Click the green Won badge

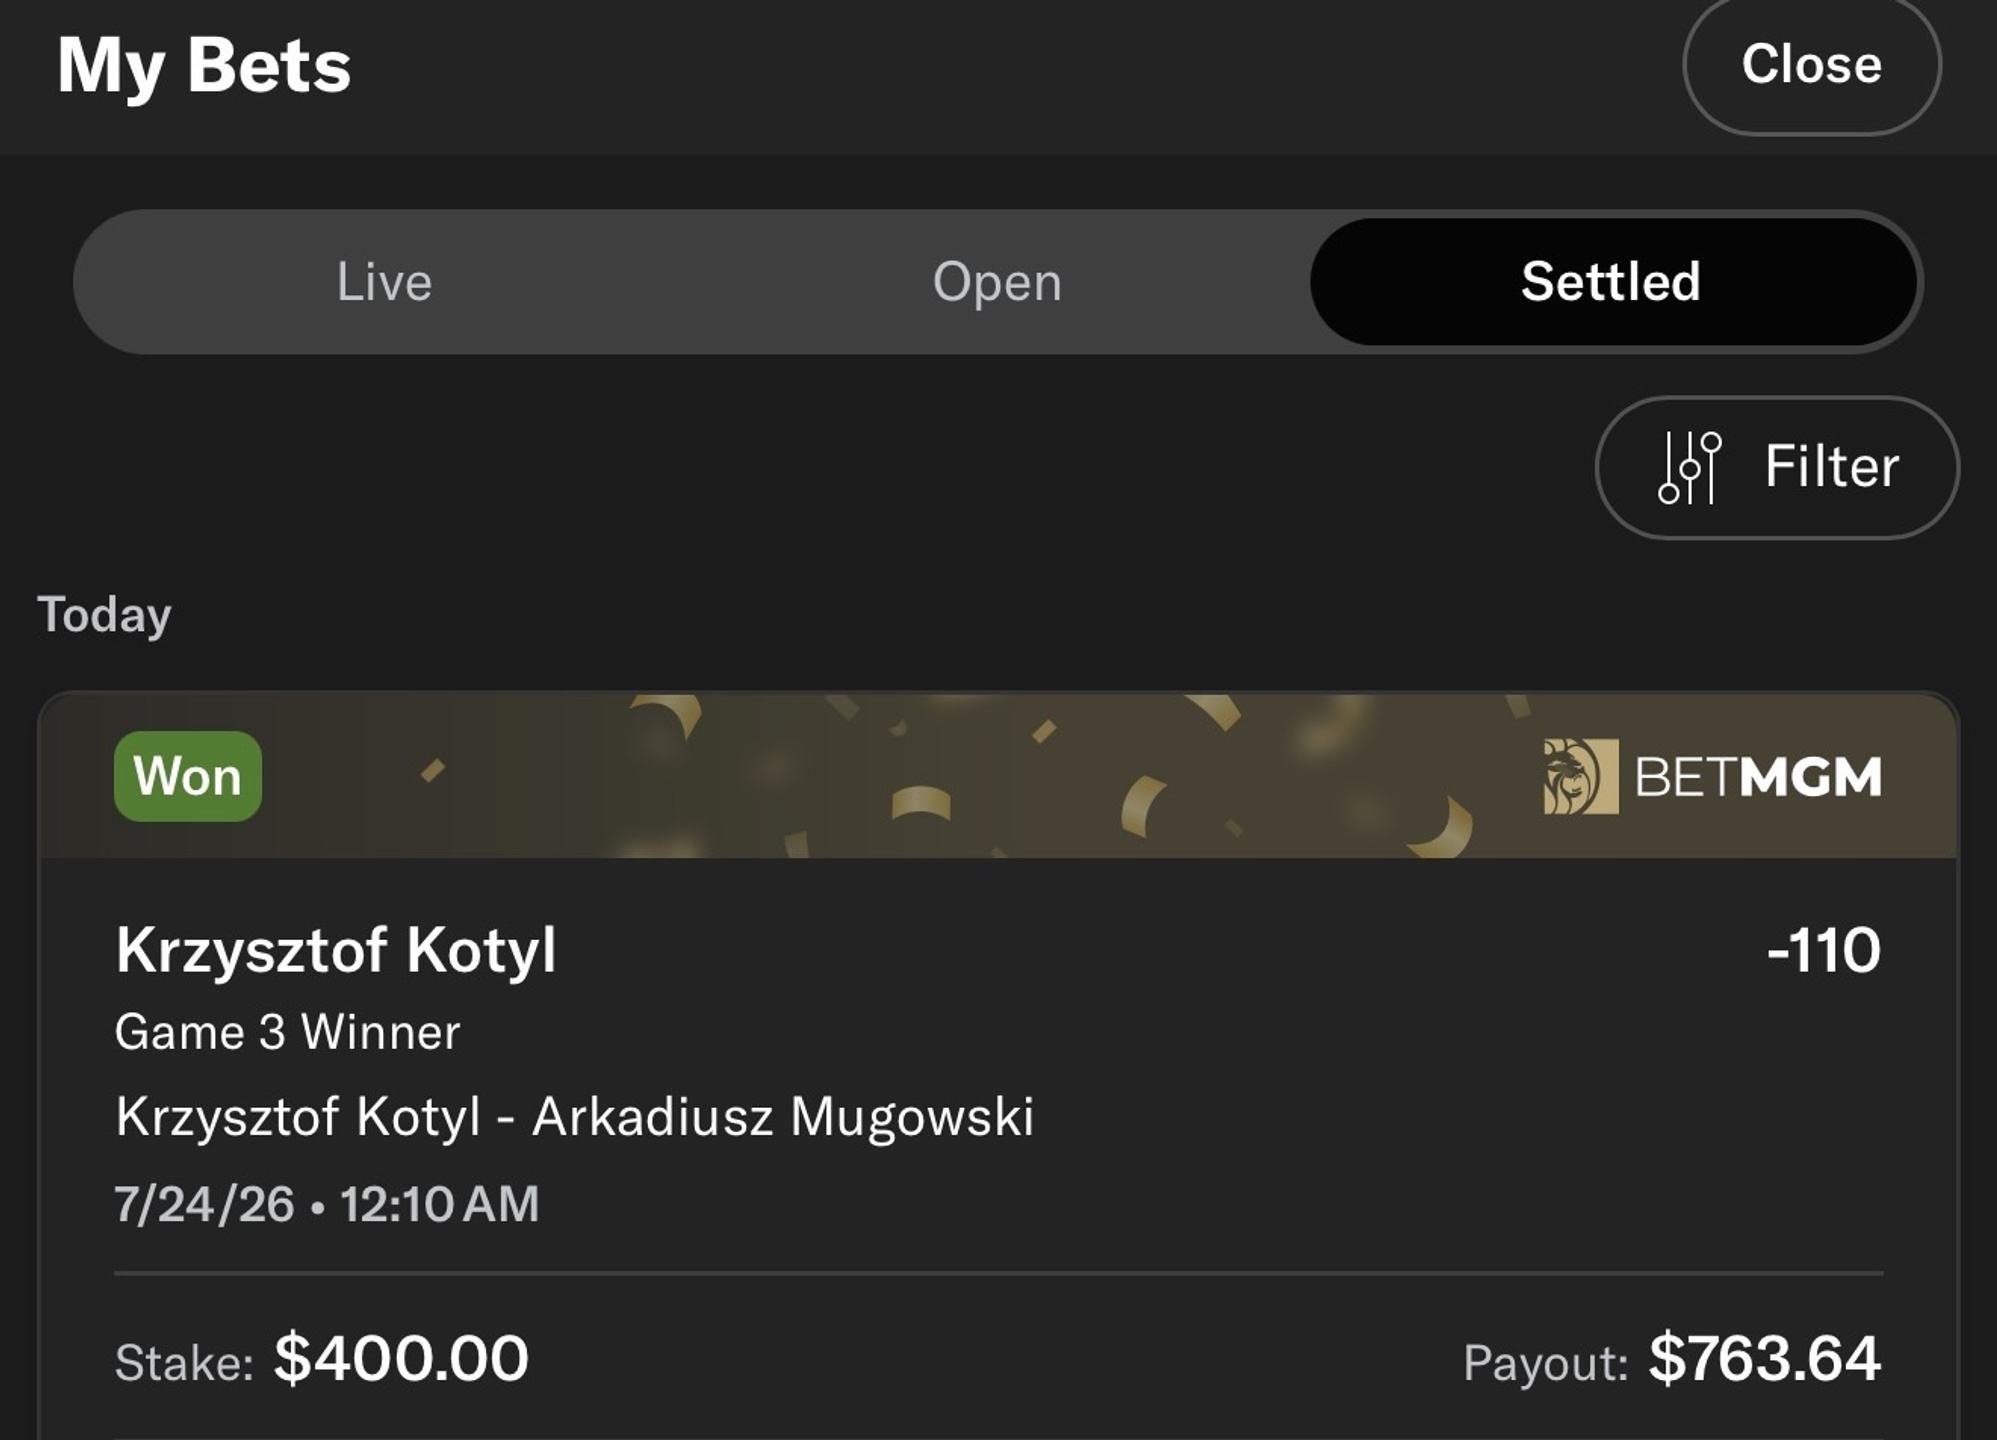click(188, 776)
